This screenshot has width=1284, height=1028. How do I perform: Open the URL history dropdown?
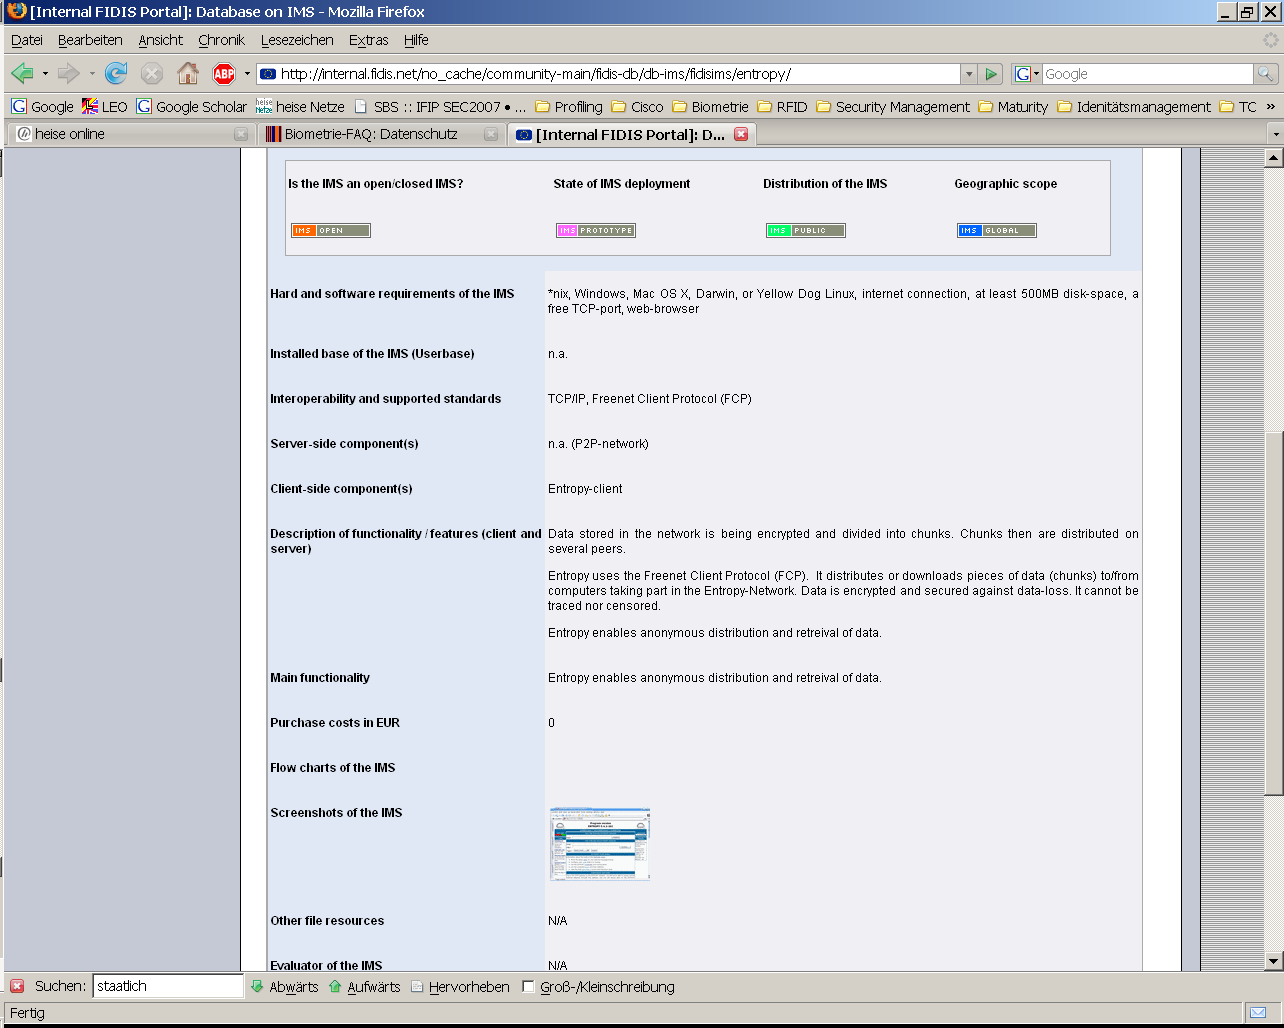click(968, 74)
